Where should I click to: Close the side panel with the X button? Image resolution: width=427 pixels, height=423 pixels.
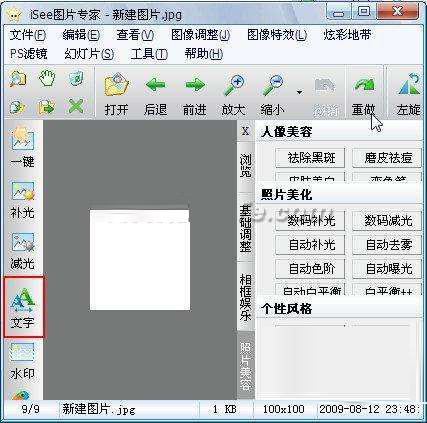click(x=246, y=131)
